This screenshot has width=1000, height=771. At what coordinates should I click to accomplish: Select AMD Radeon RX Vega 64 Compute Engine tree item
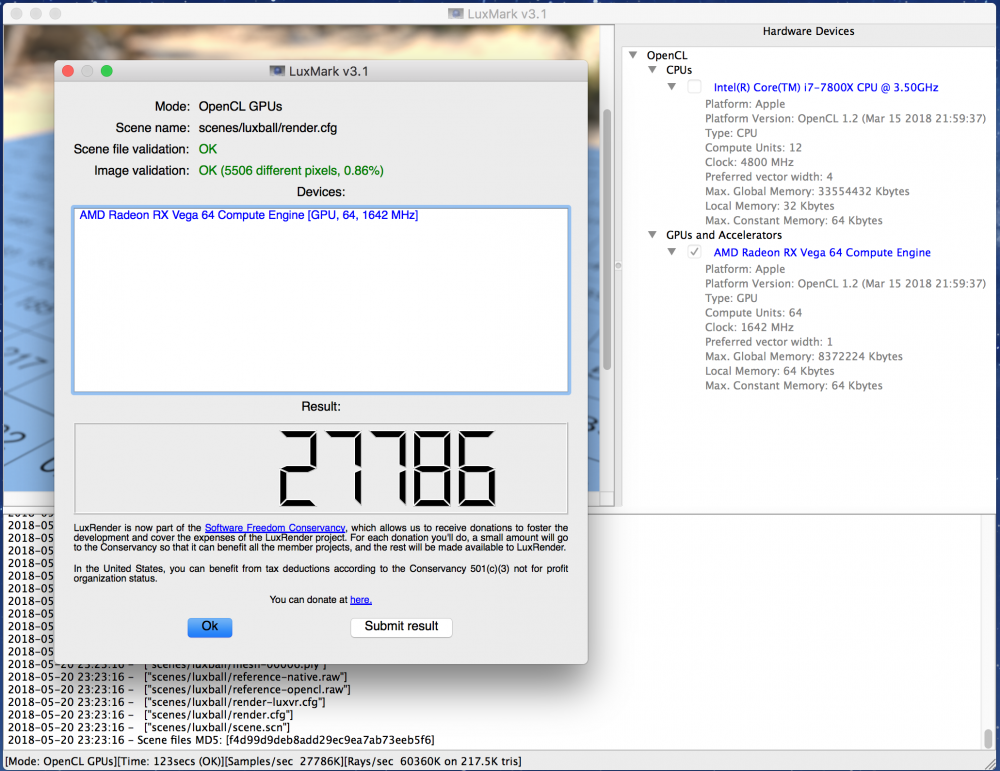point(822,253)
